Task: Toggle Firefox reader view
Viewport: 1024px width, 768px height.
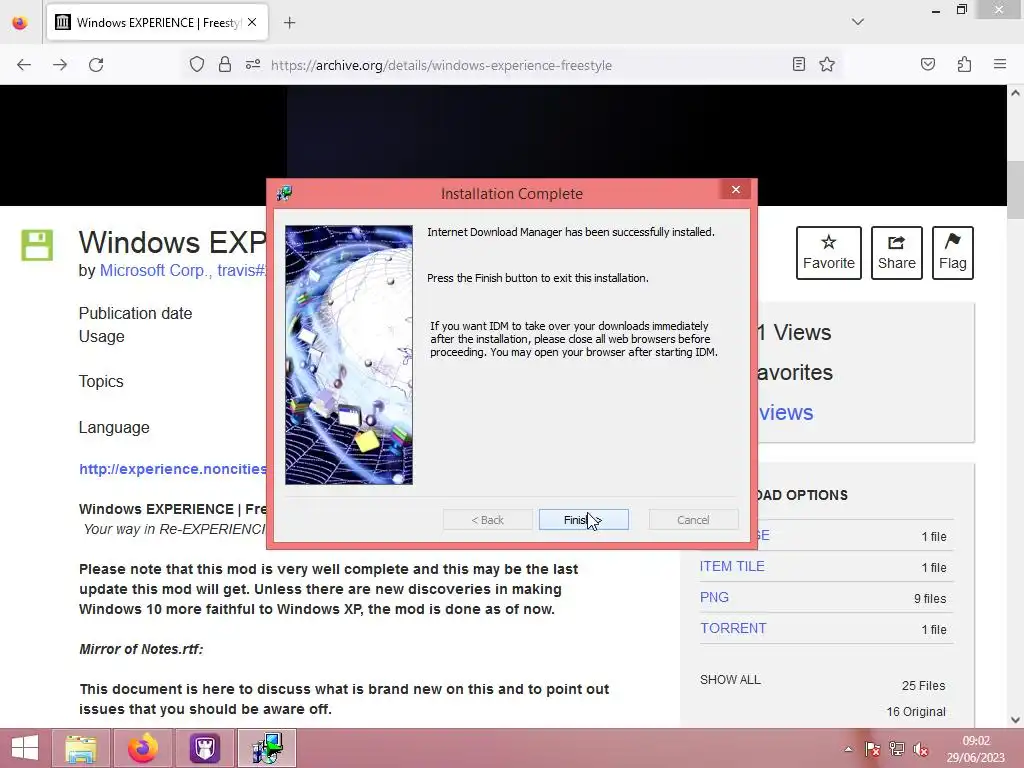Action: coord(799,64)
